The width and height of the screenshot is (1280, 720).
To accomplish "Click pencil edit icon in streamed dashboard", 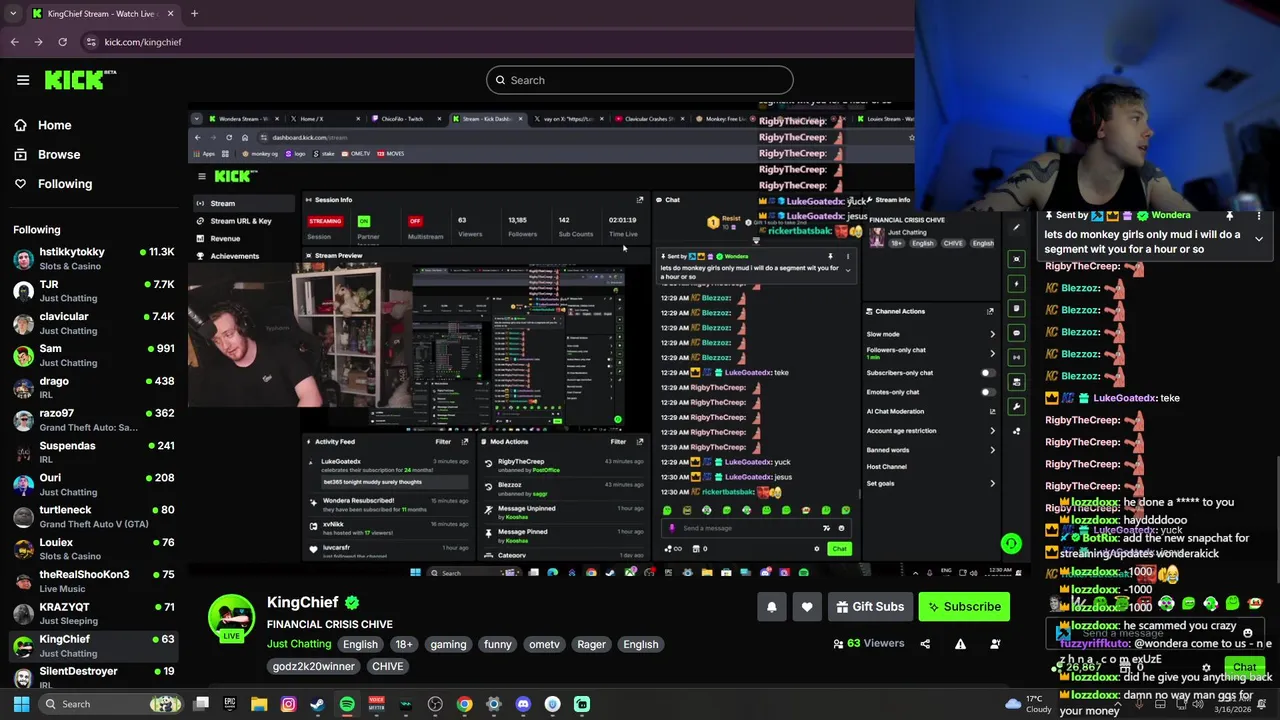I will [1016, 228].
